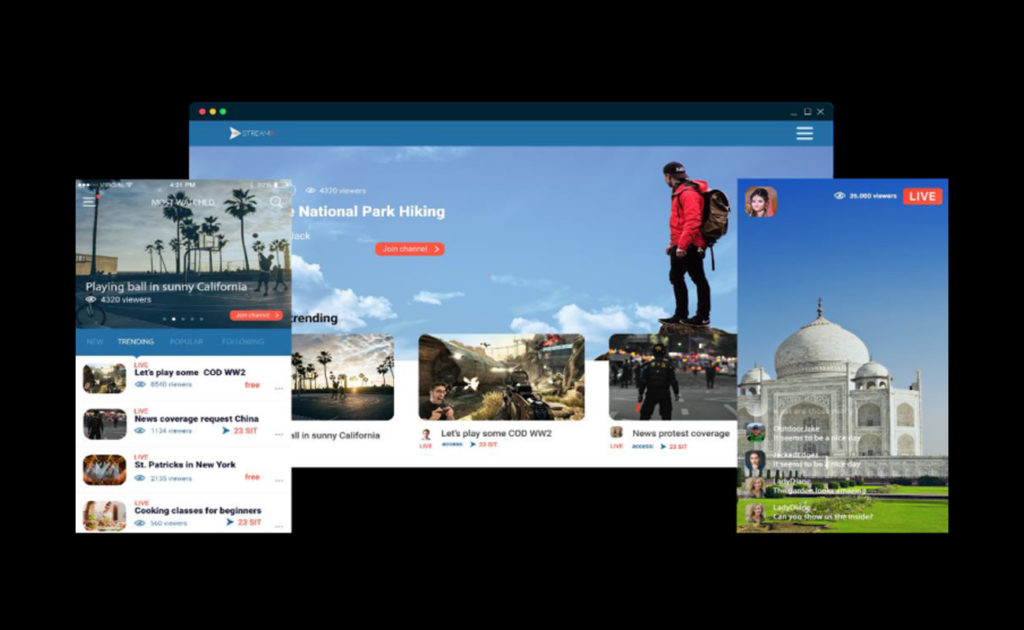
Task: Click the eye icon beside 35.000 viewers
Action: (x=840, y=196)
